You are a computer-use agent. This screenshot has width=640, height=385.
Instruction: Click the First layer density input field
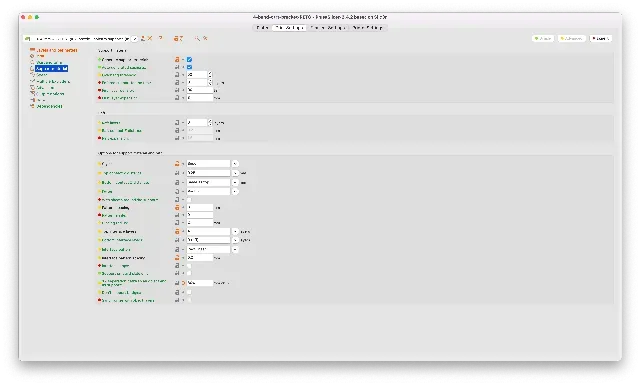tap(200, 90)
